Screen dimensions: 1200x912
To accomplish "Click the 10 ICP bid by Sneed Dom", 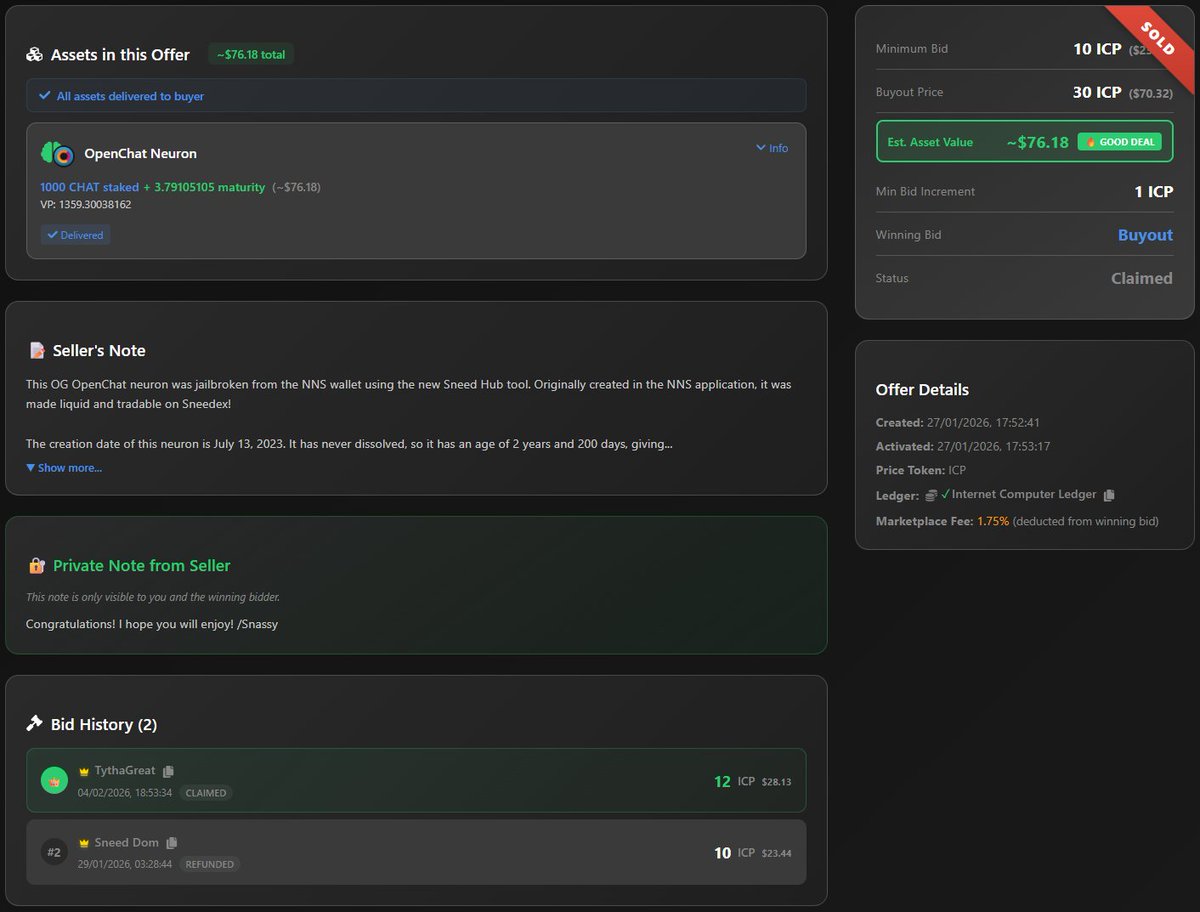I will (x=734, y=853).
